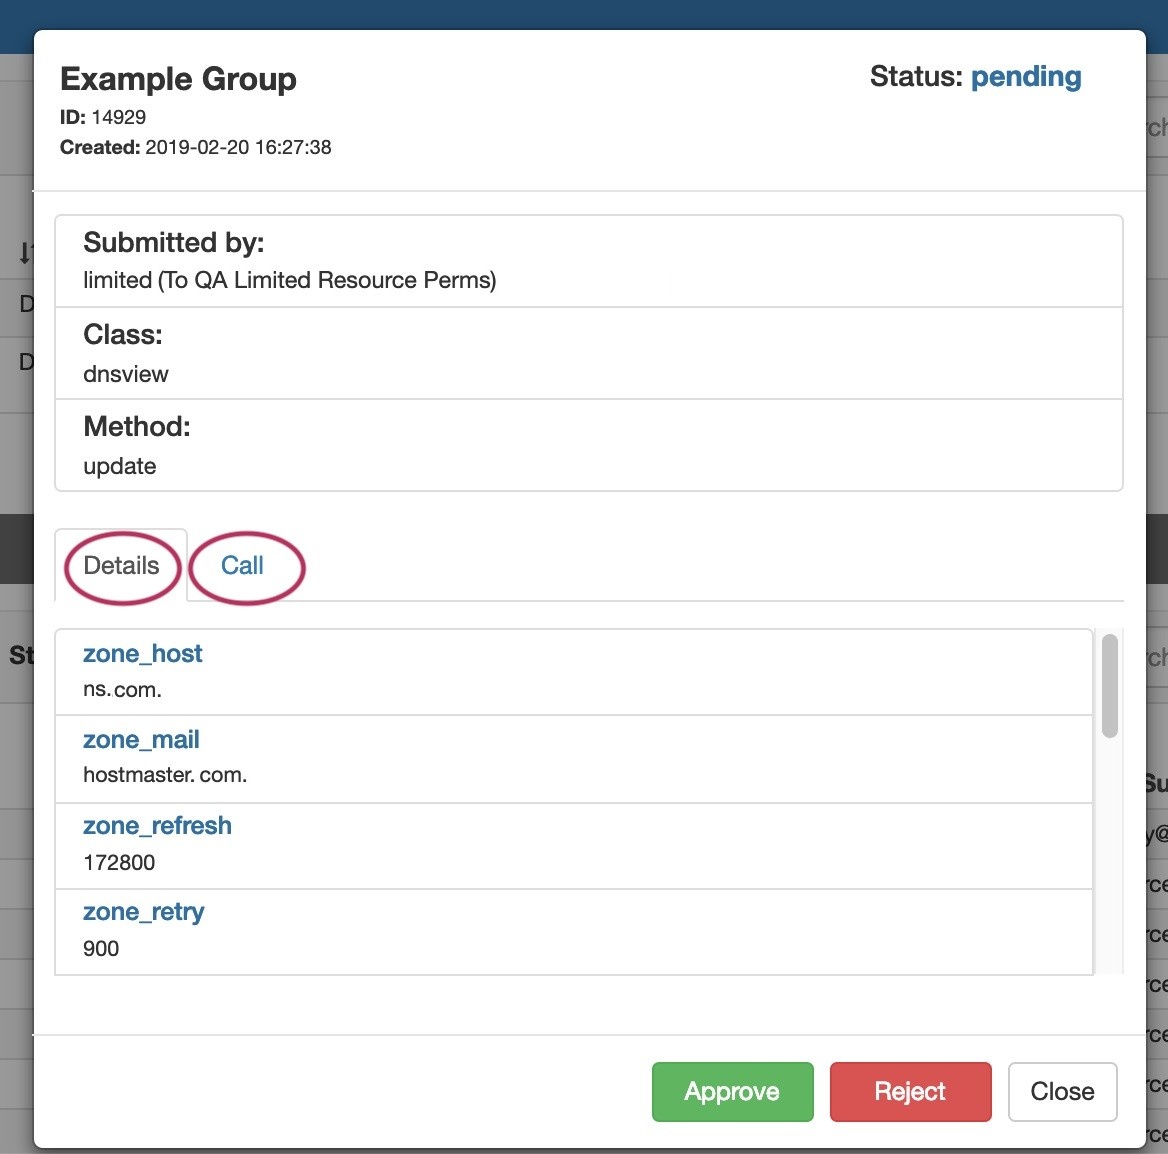Click the zone_refresh field label
This screenshot has width=1168, height=1154.
157,826
